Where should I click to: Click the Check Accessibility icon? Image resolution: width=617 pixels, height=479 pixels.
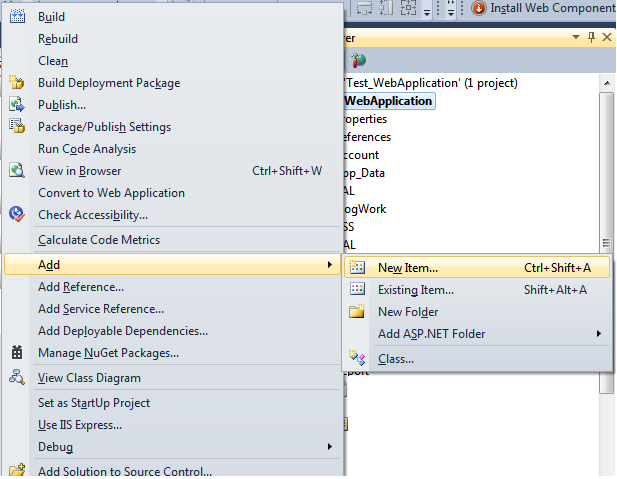pyautogui.click(x=17, y=215)
